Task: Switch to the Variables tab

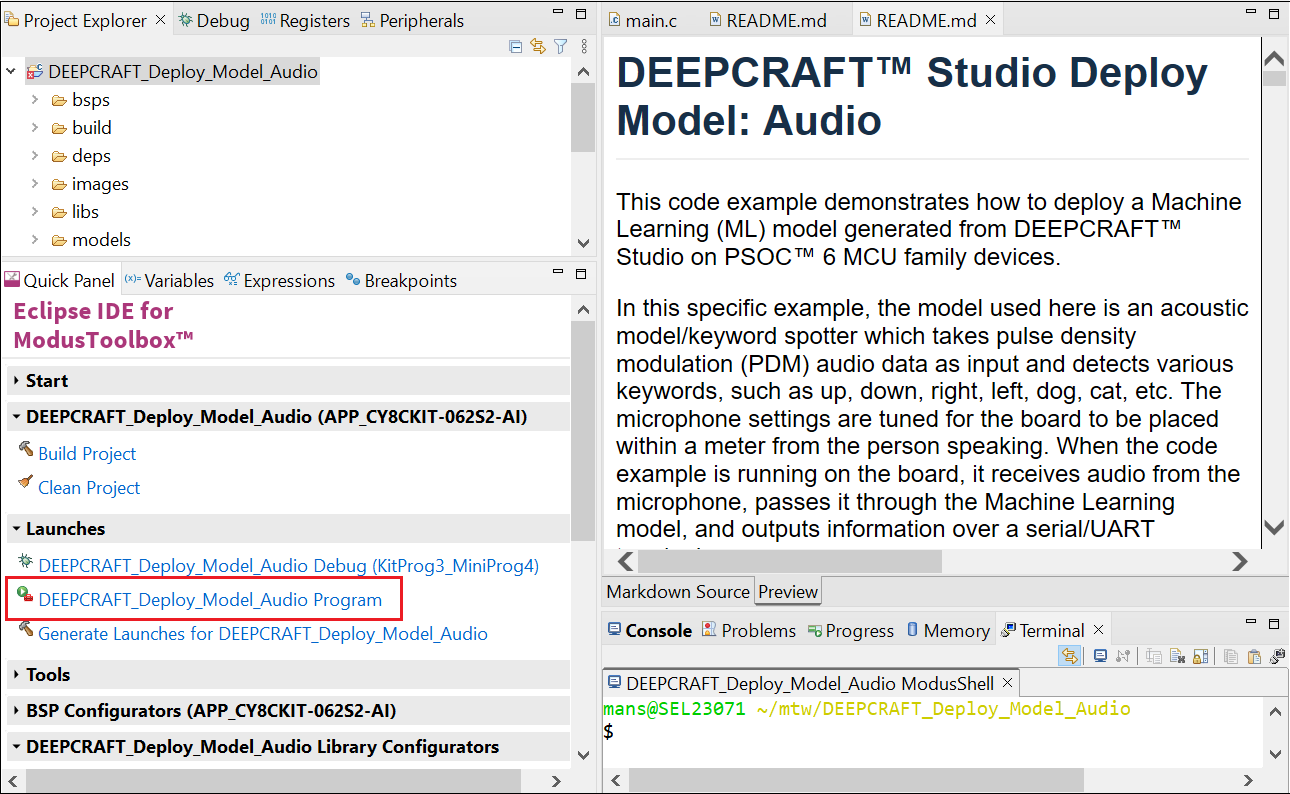Action: pyautogui.click(x=169, y=281)
